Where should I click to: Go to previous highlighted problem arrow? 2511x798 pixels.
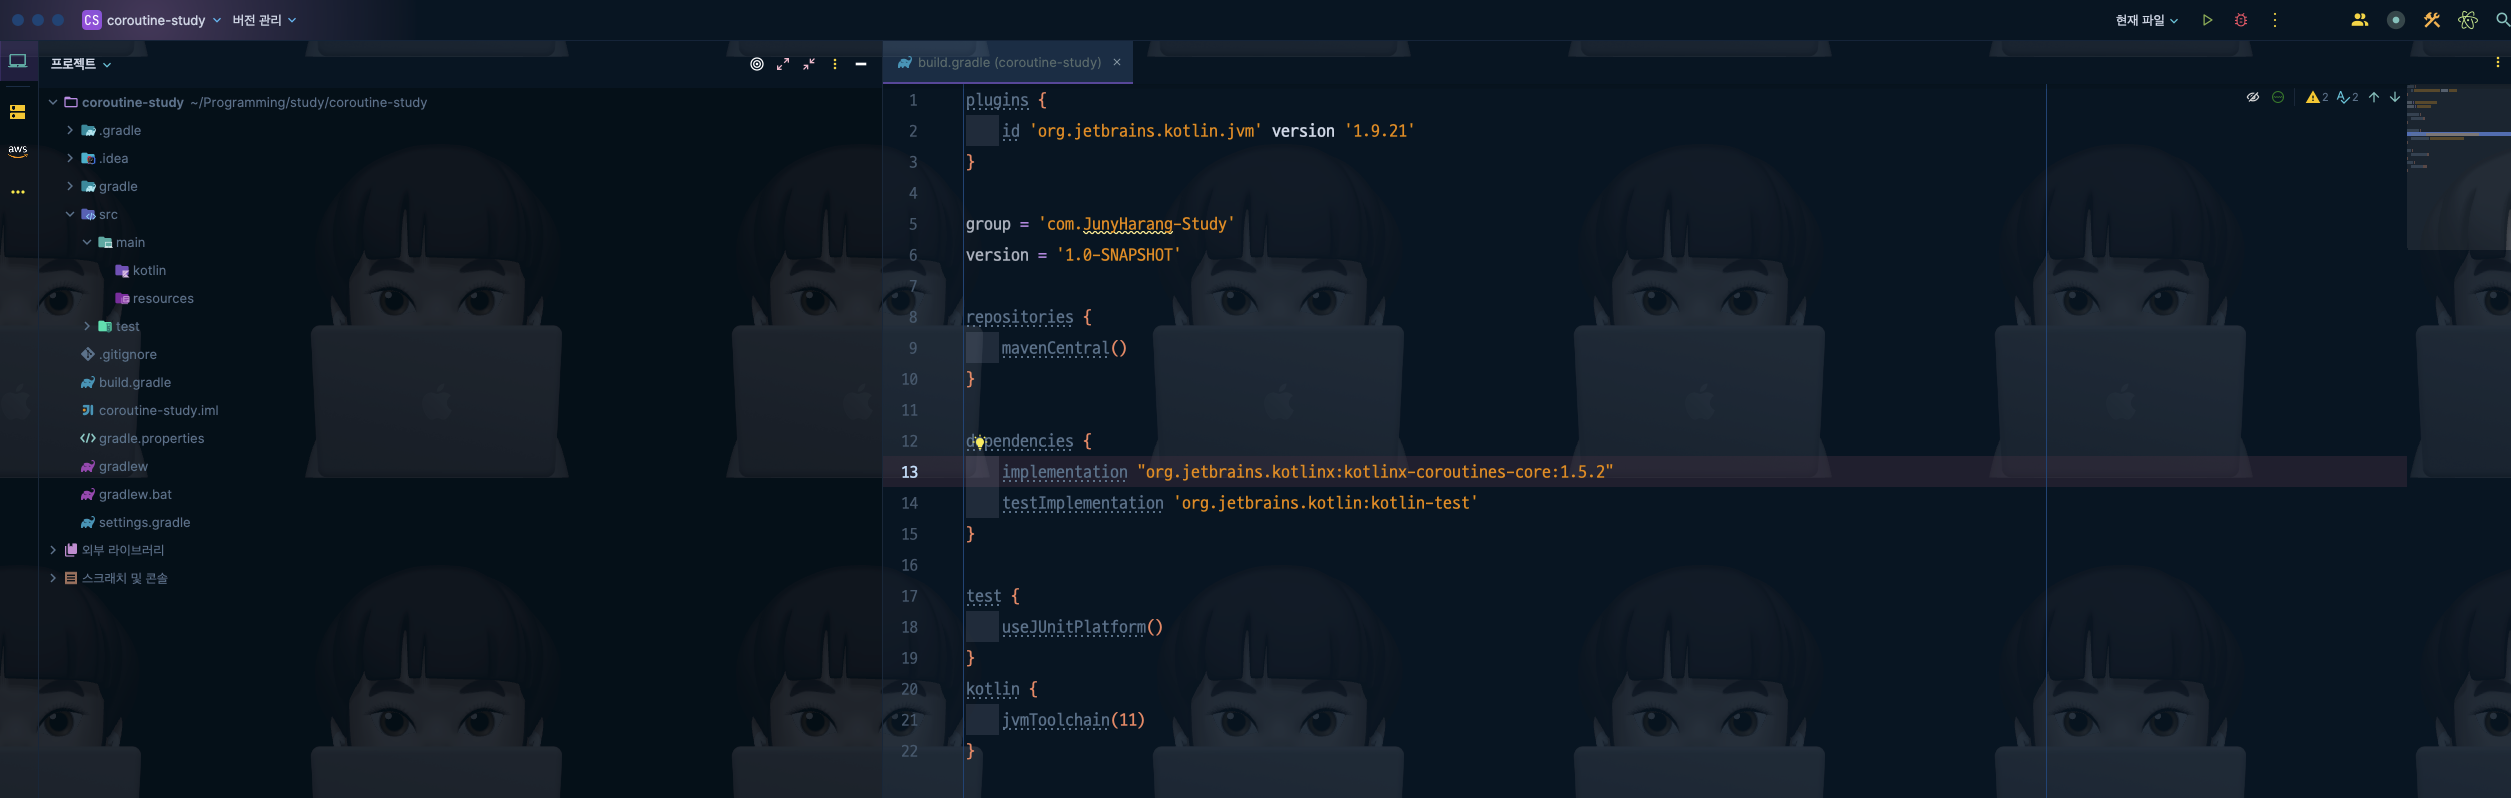click(2374, 97)
